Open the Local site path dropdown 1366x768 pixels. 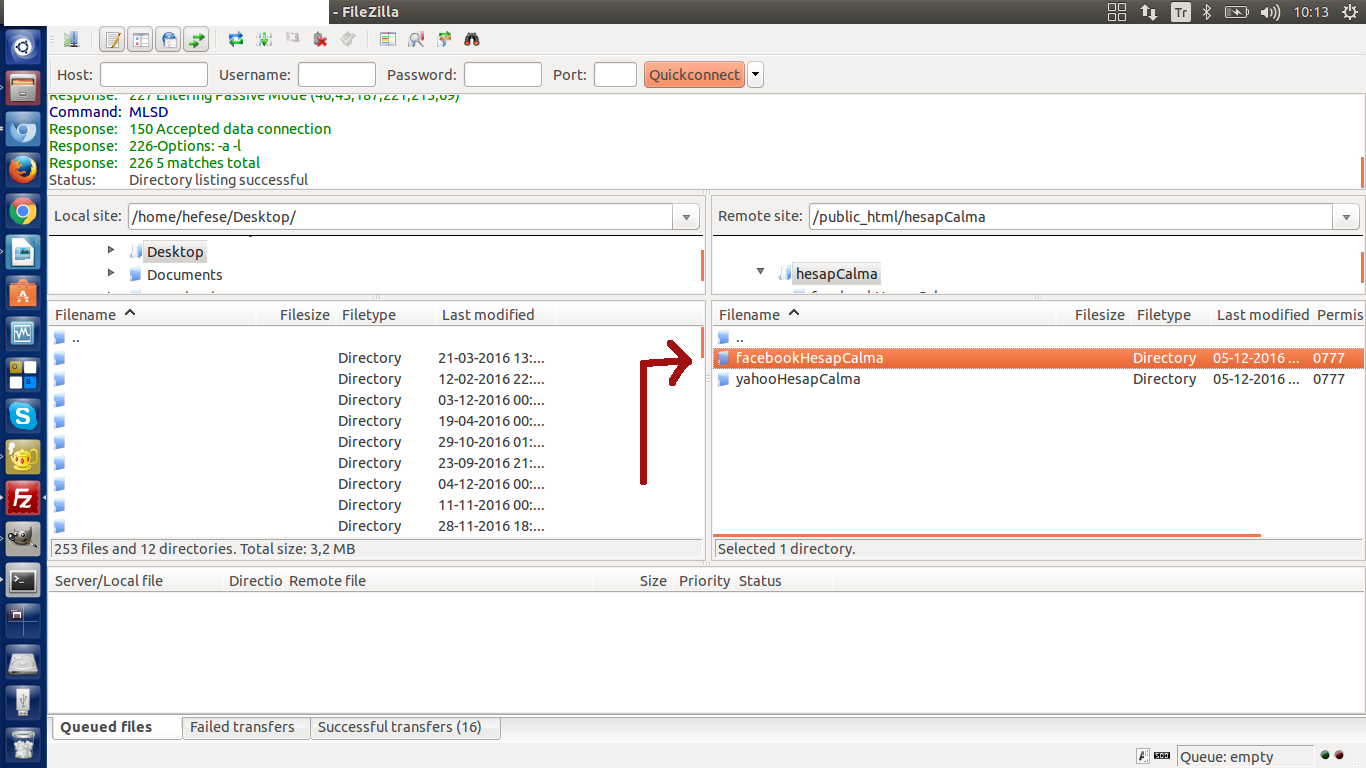click(686, 217)
